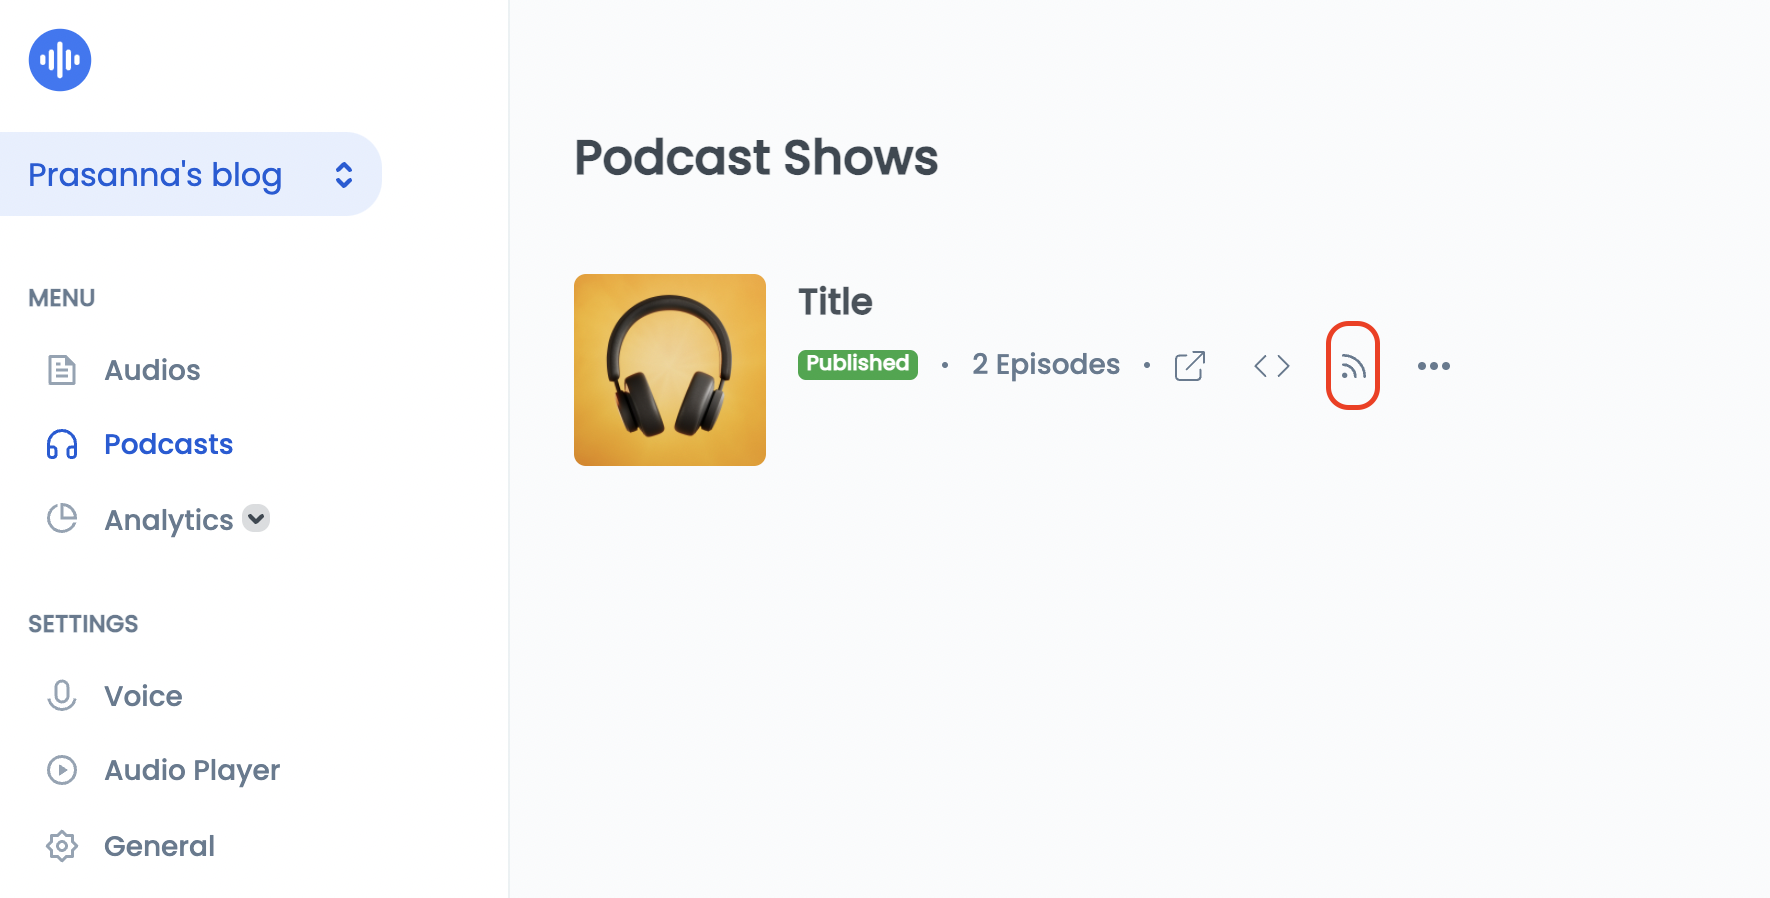The height and width of the screenshot is (898, 1770).
Task: Open podcast show in new tab icon
Action: [1190, 366]
